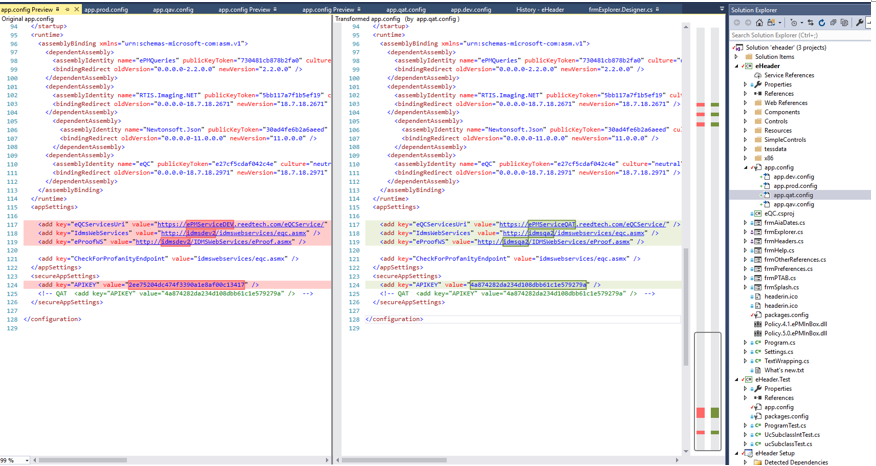Click the large red block in diff overview

click(x=701, y=413)
